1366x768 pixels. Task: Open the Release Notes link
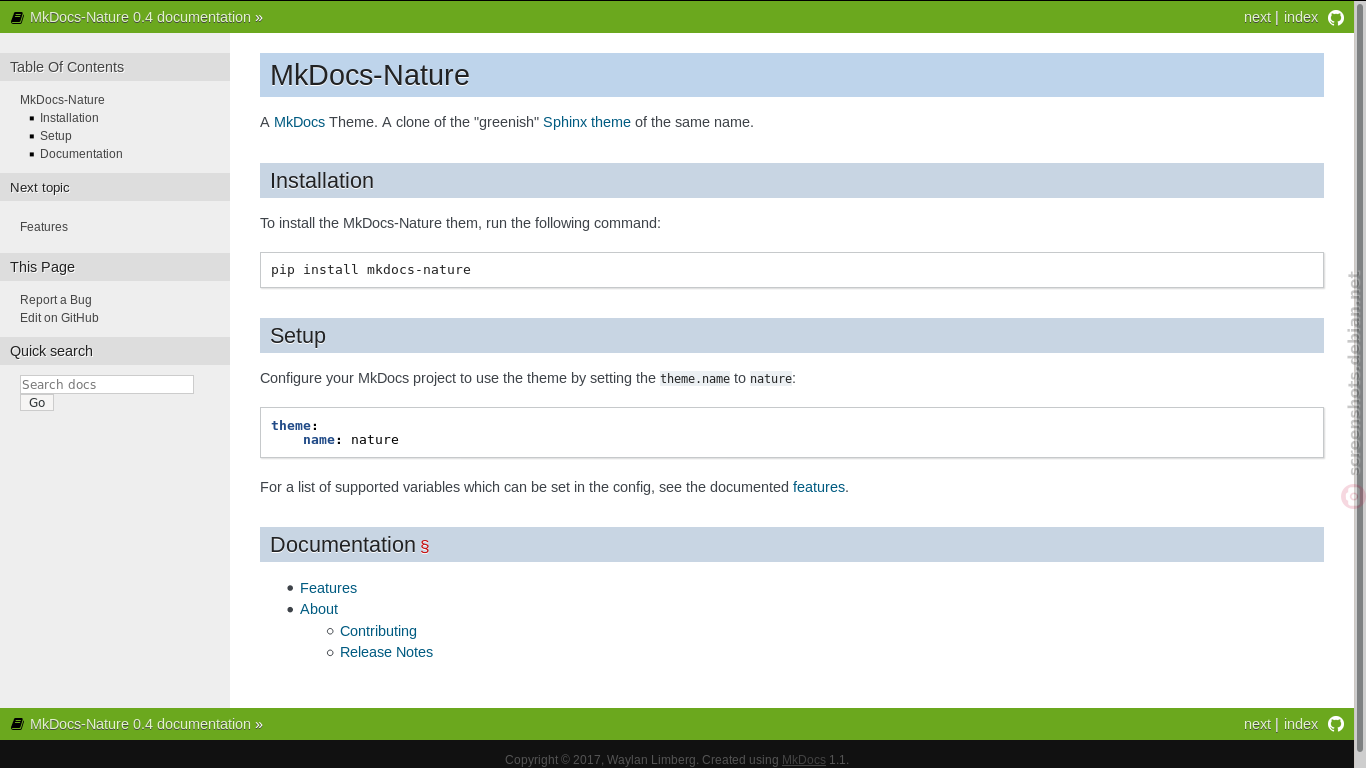click(386, 652)
